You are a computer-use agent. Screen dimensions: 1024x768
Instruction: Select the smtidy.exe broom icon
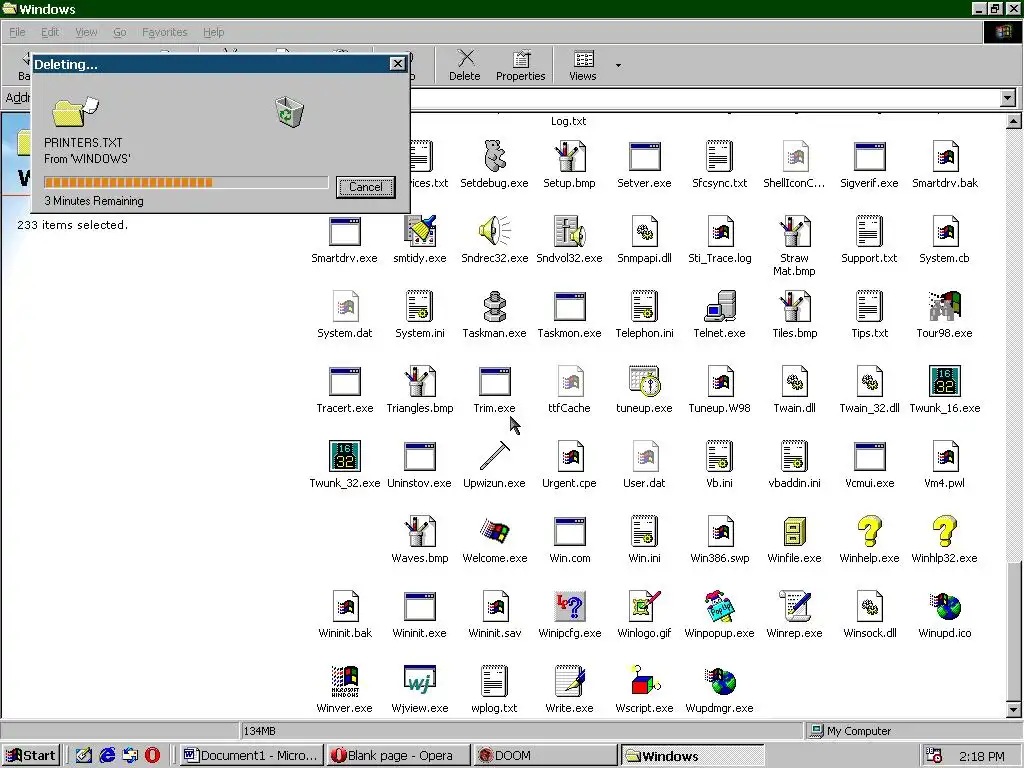point(420,231)
